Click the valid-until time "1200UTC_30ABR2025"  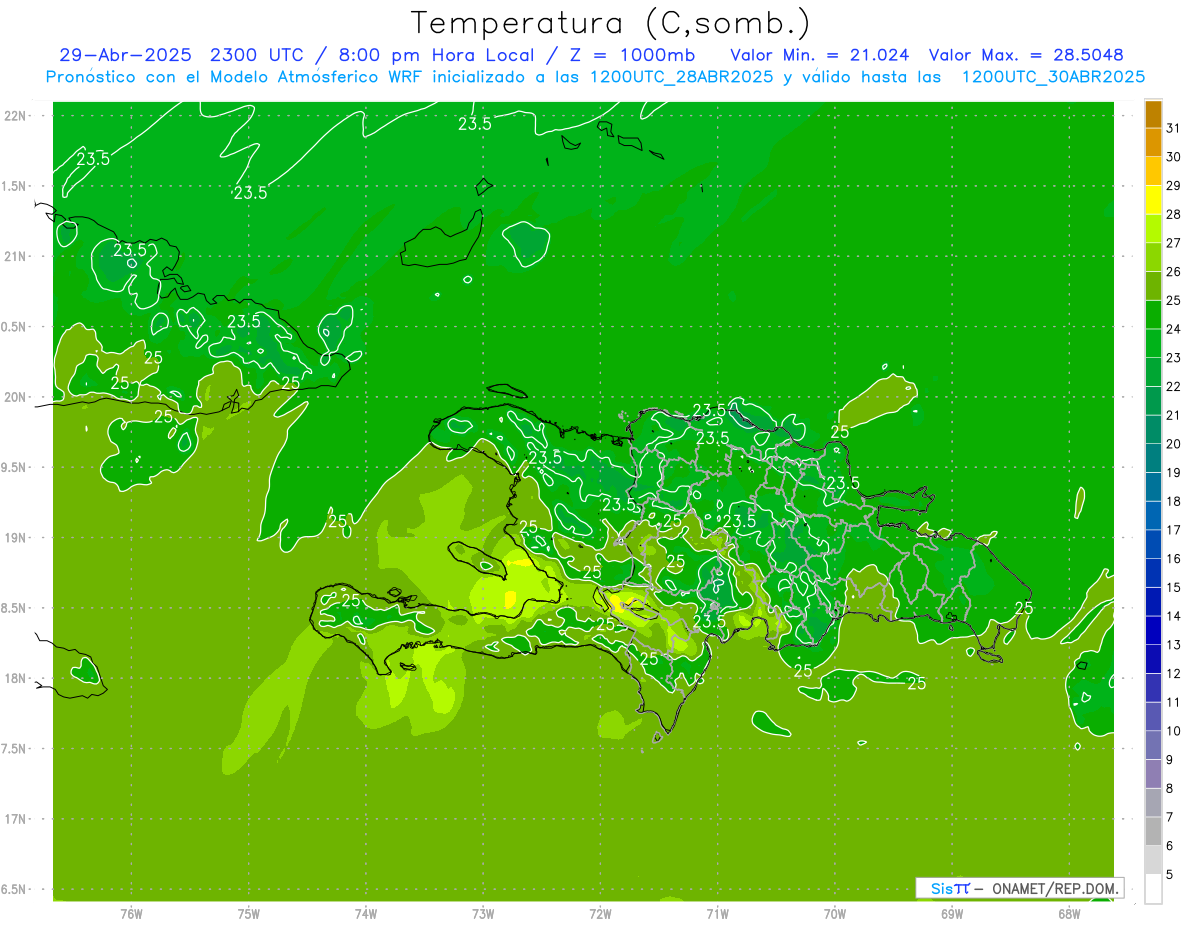1052,77
